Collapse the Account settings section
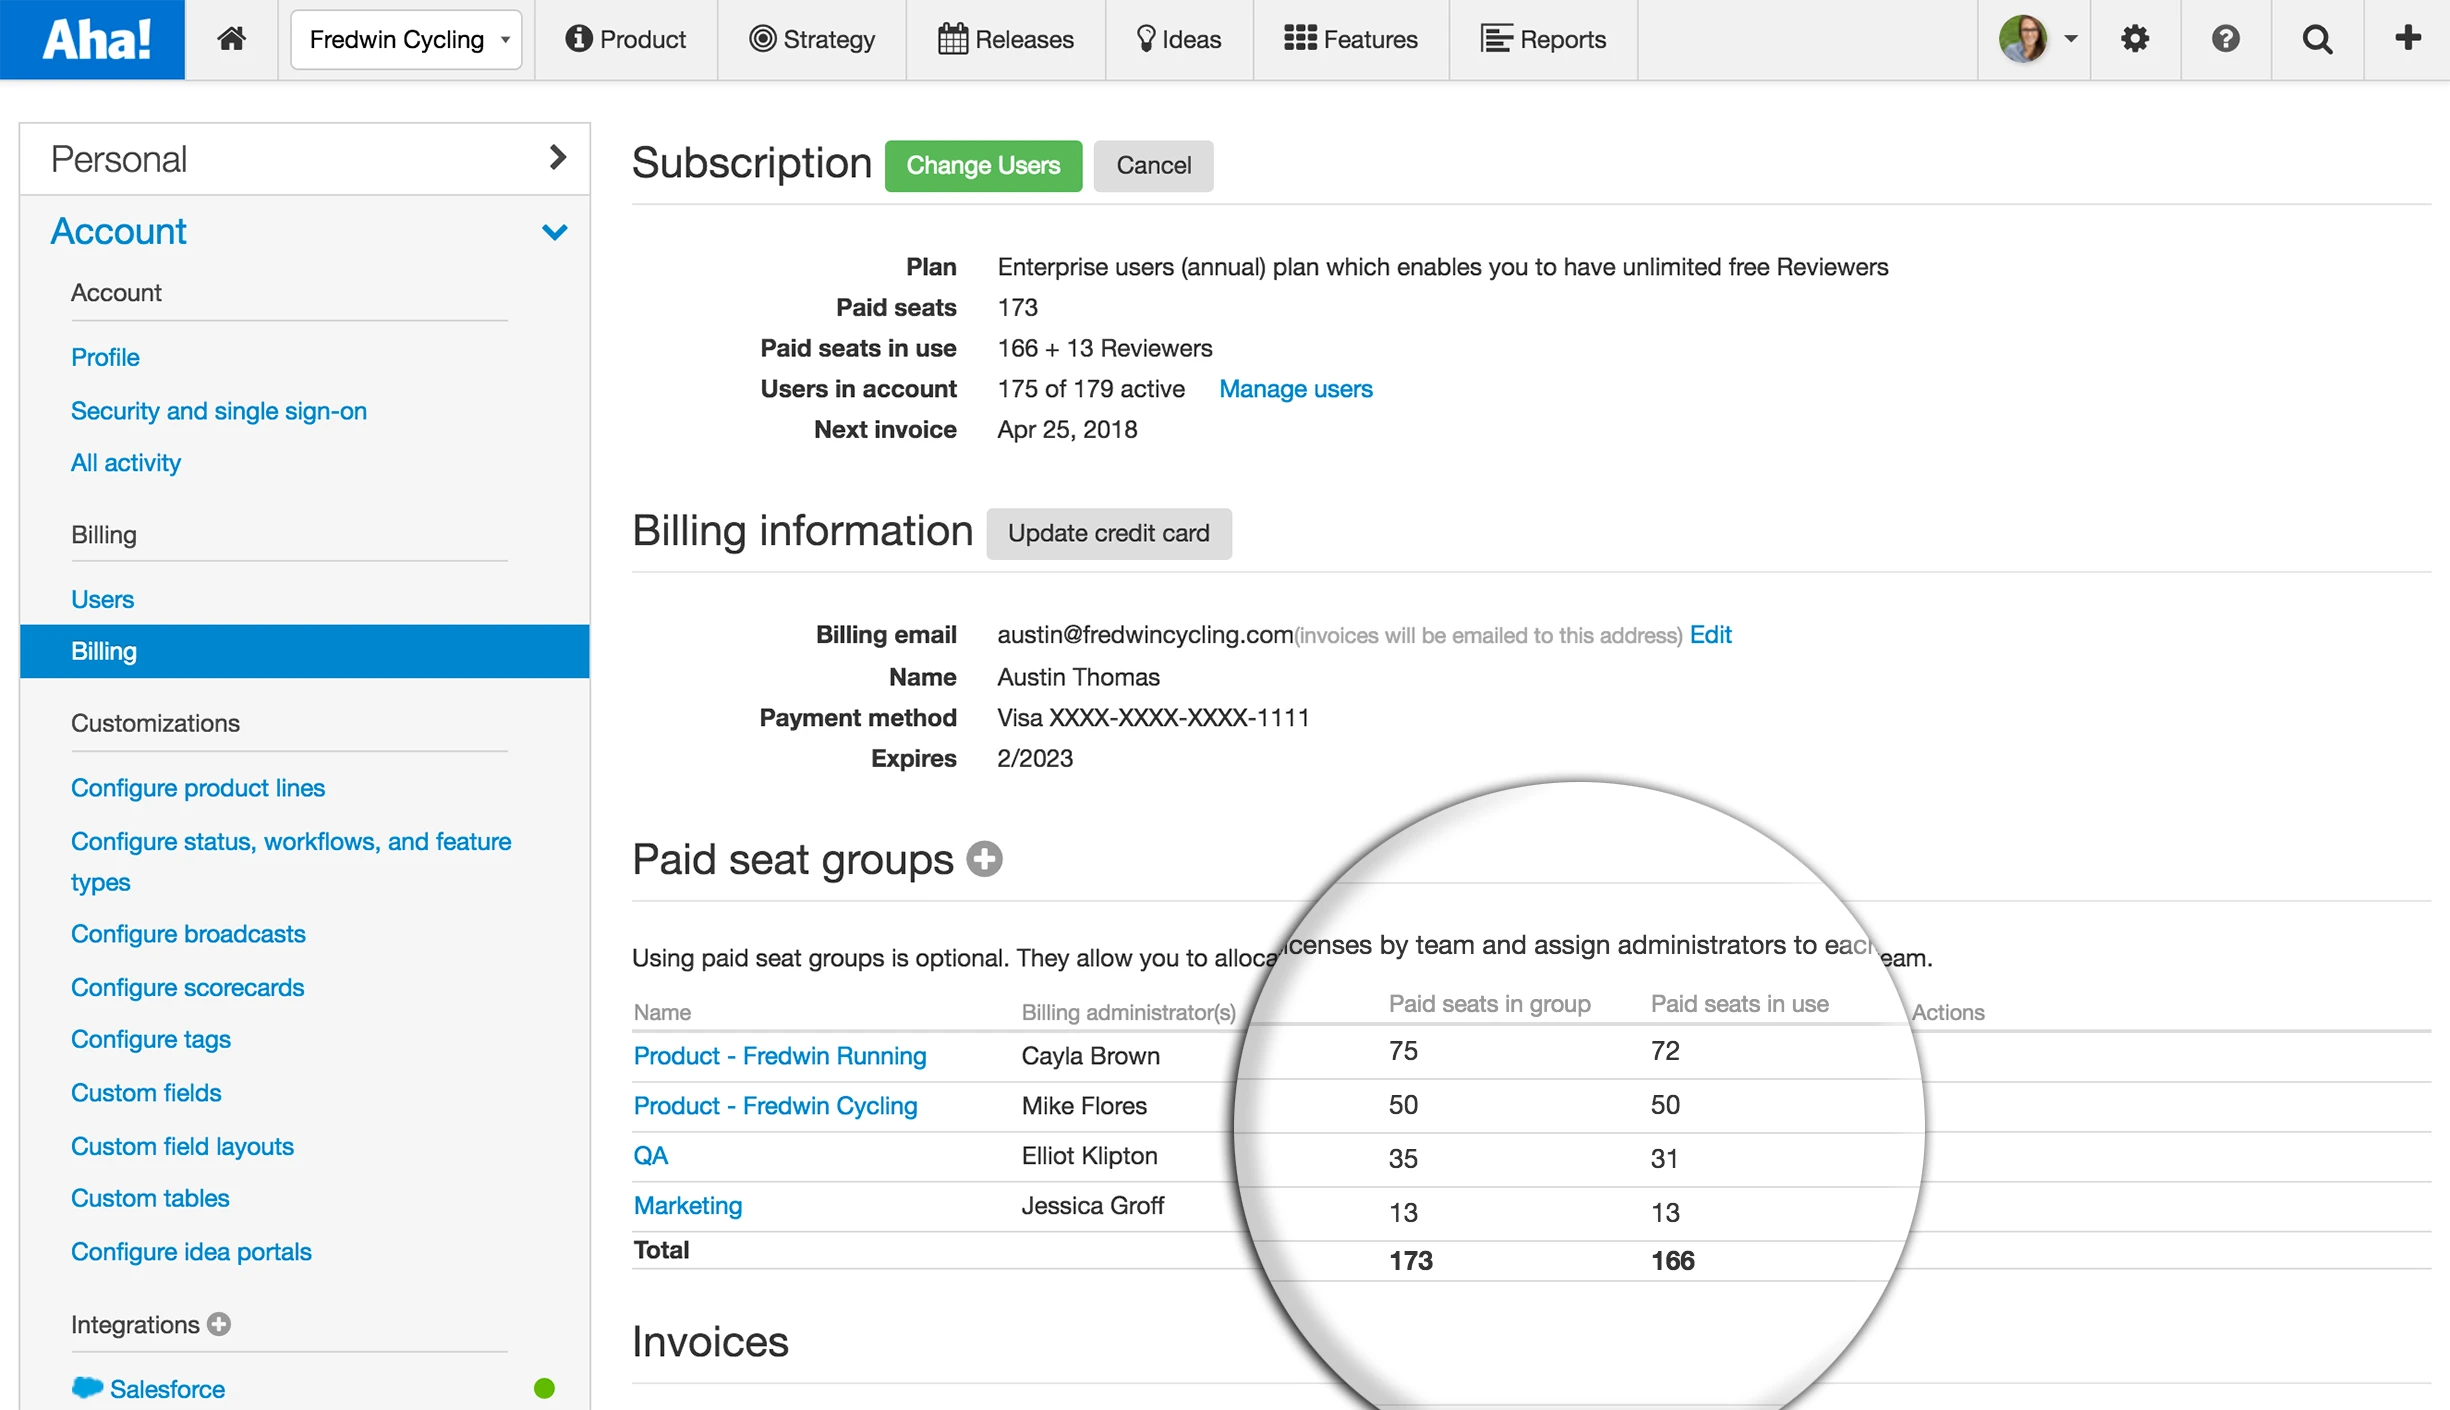 (x=554, y=232)
